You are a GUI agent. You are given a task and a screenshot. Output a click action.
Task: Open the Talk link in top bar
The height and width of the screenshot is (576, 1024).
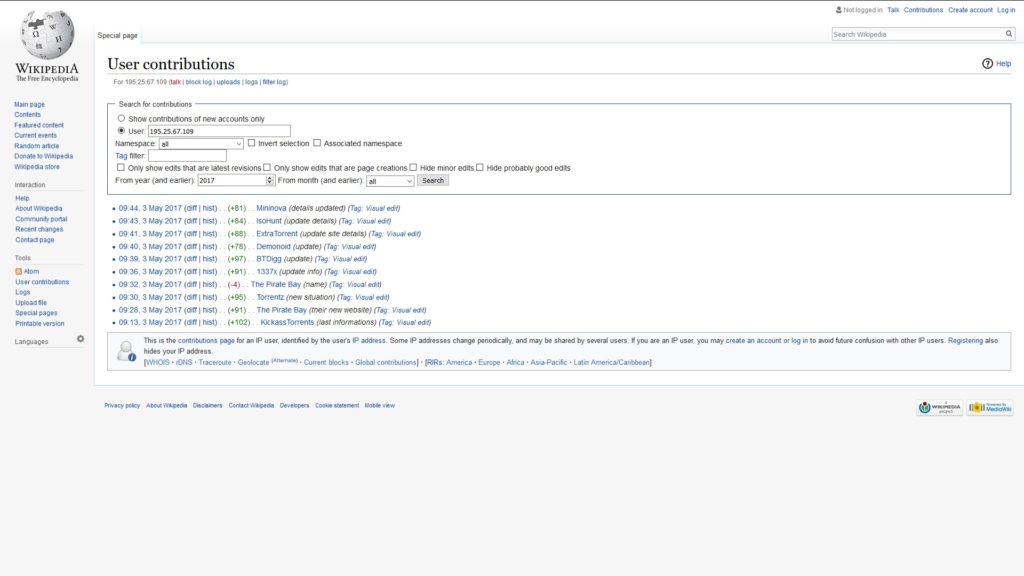(893, 10)
